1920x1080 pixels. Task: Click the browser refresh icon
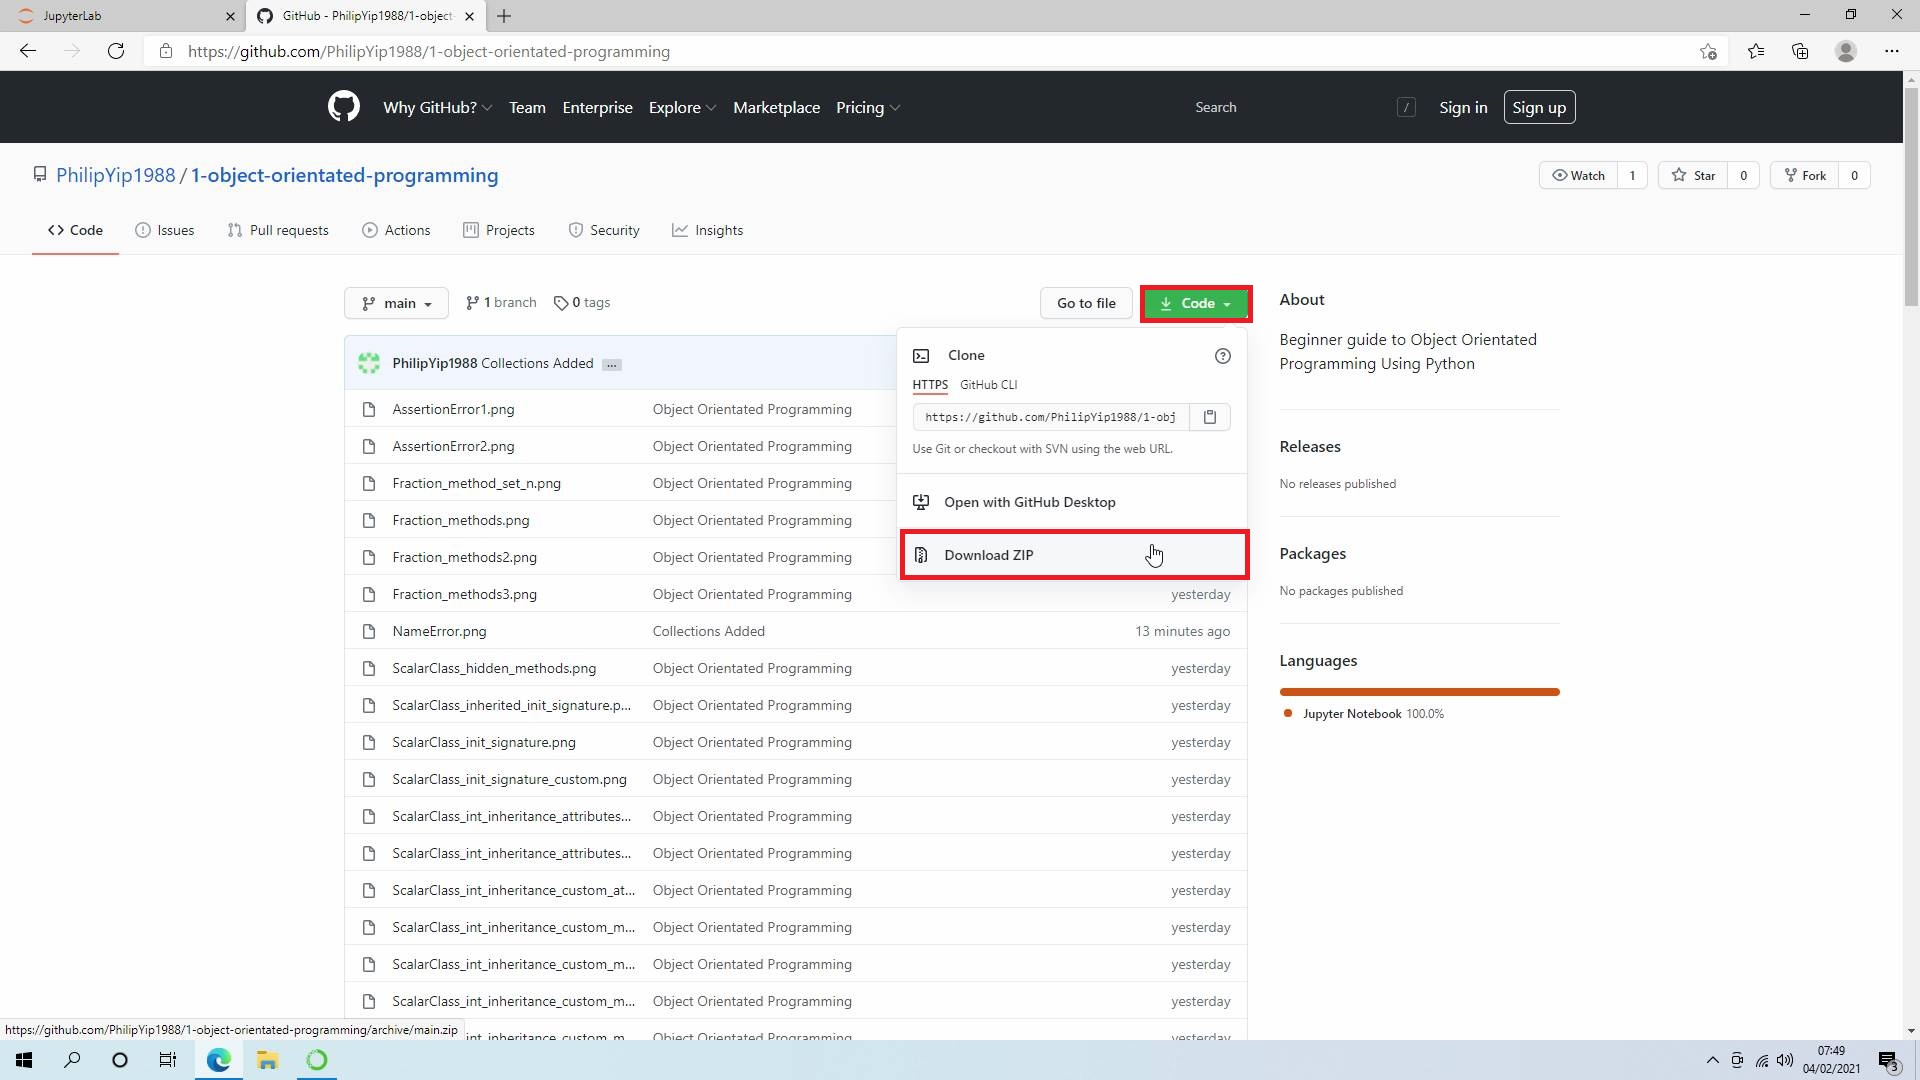[x=116, y=51]
